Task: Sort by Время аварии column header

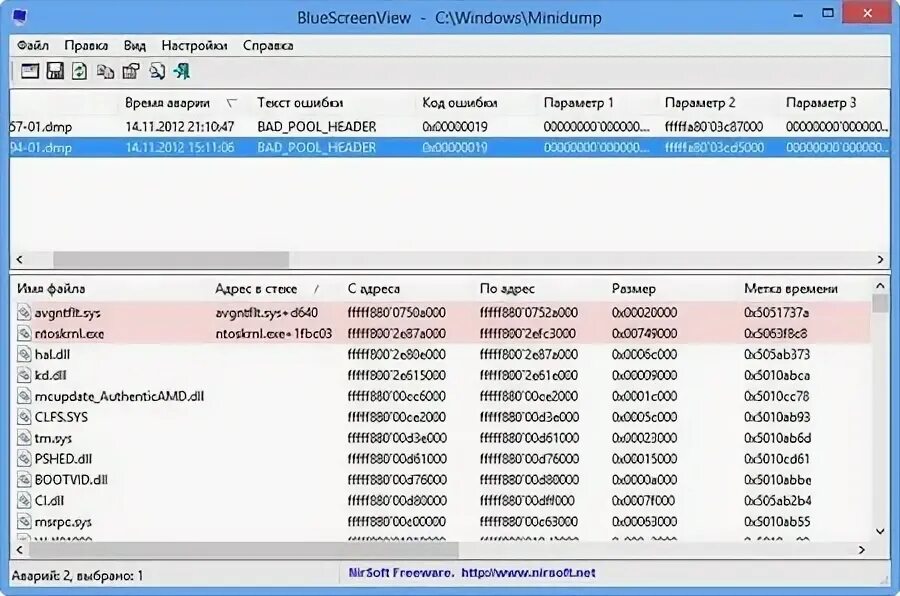Action: coord(168,103)
